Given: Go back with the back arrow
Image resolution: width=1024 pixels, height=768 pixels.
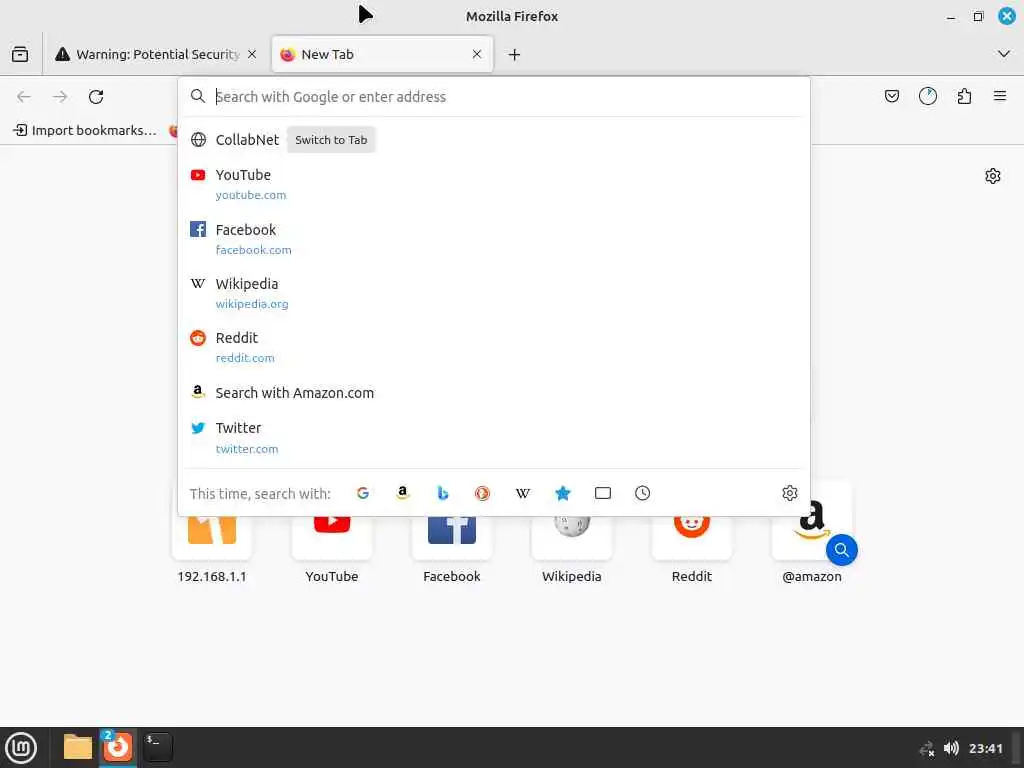Looking at the screenshot, I should coord(24,97).
